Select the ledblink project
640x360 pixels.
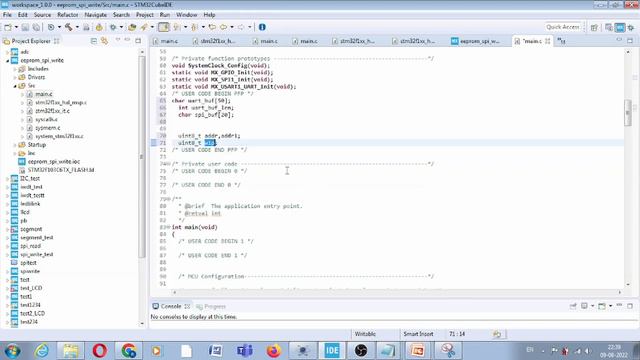(x=30, y=204)
